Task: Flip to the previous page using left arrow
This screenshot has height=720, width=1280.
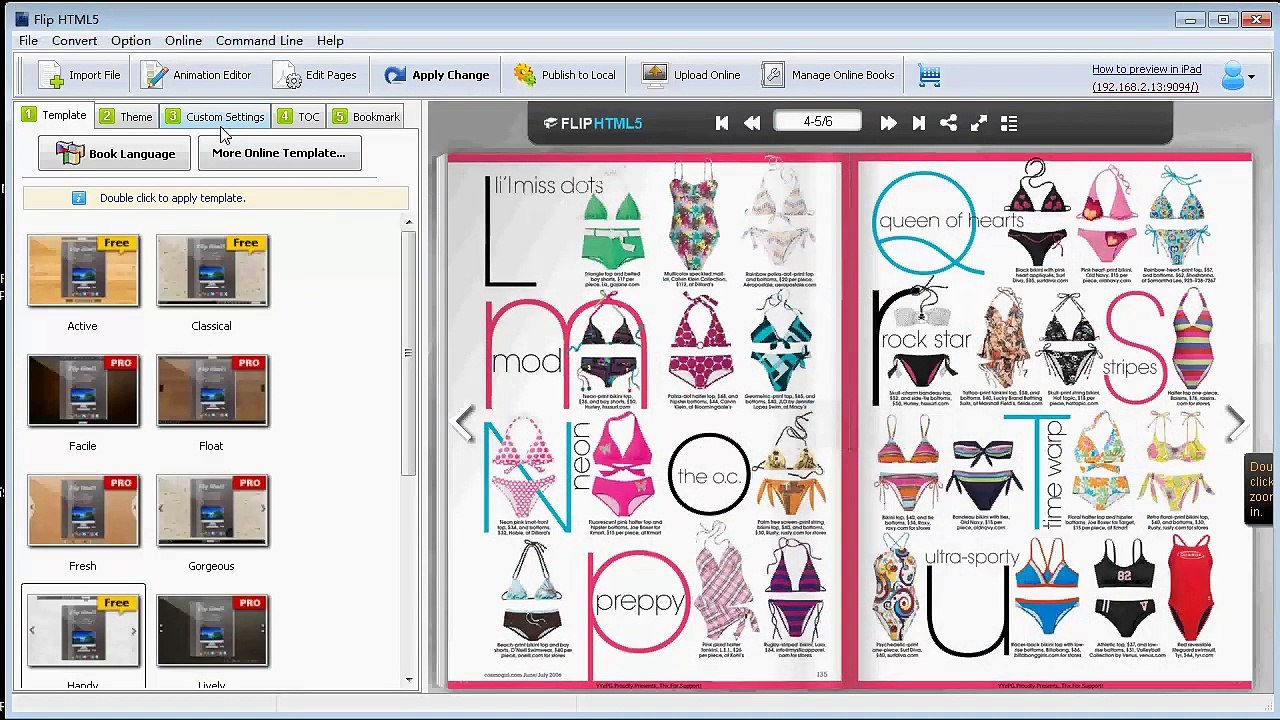Action: [x=463, y=423]
